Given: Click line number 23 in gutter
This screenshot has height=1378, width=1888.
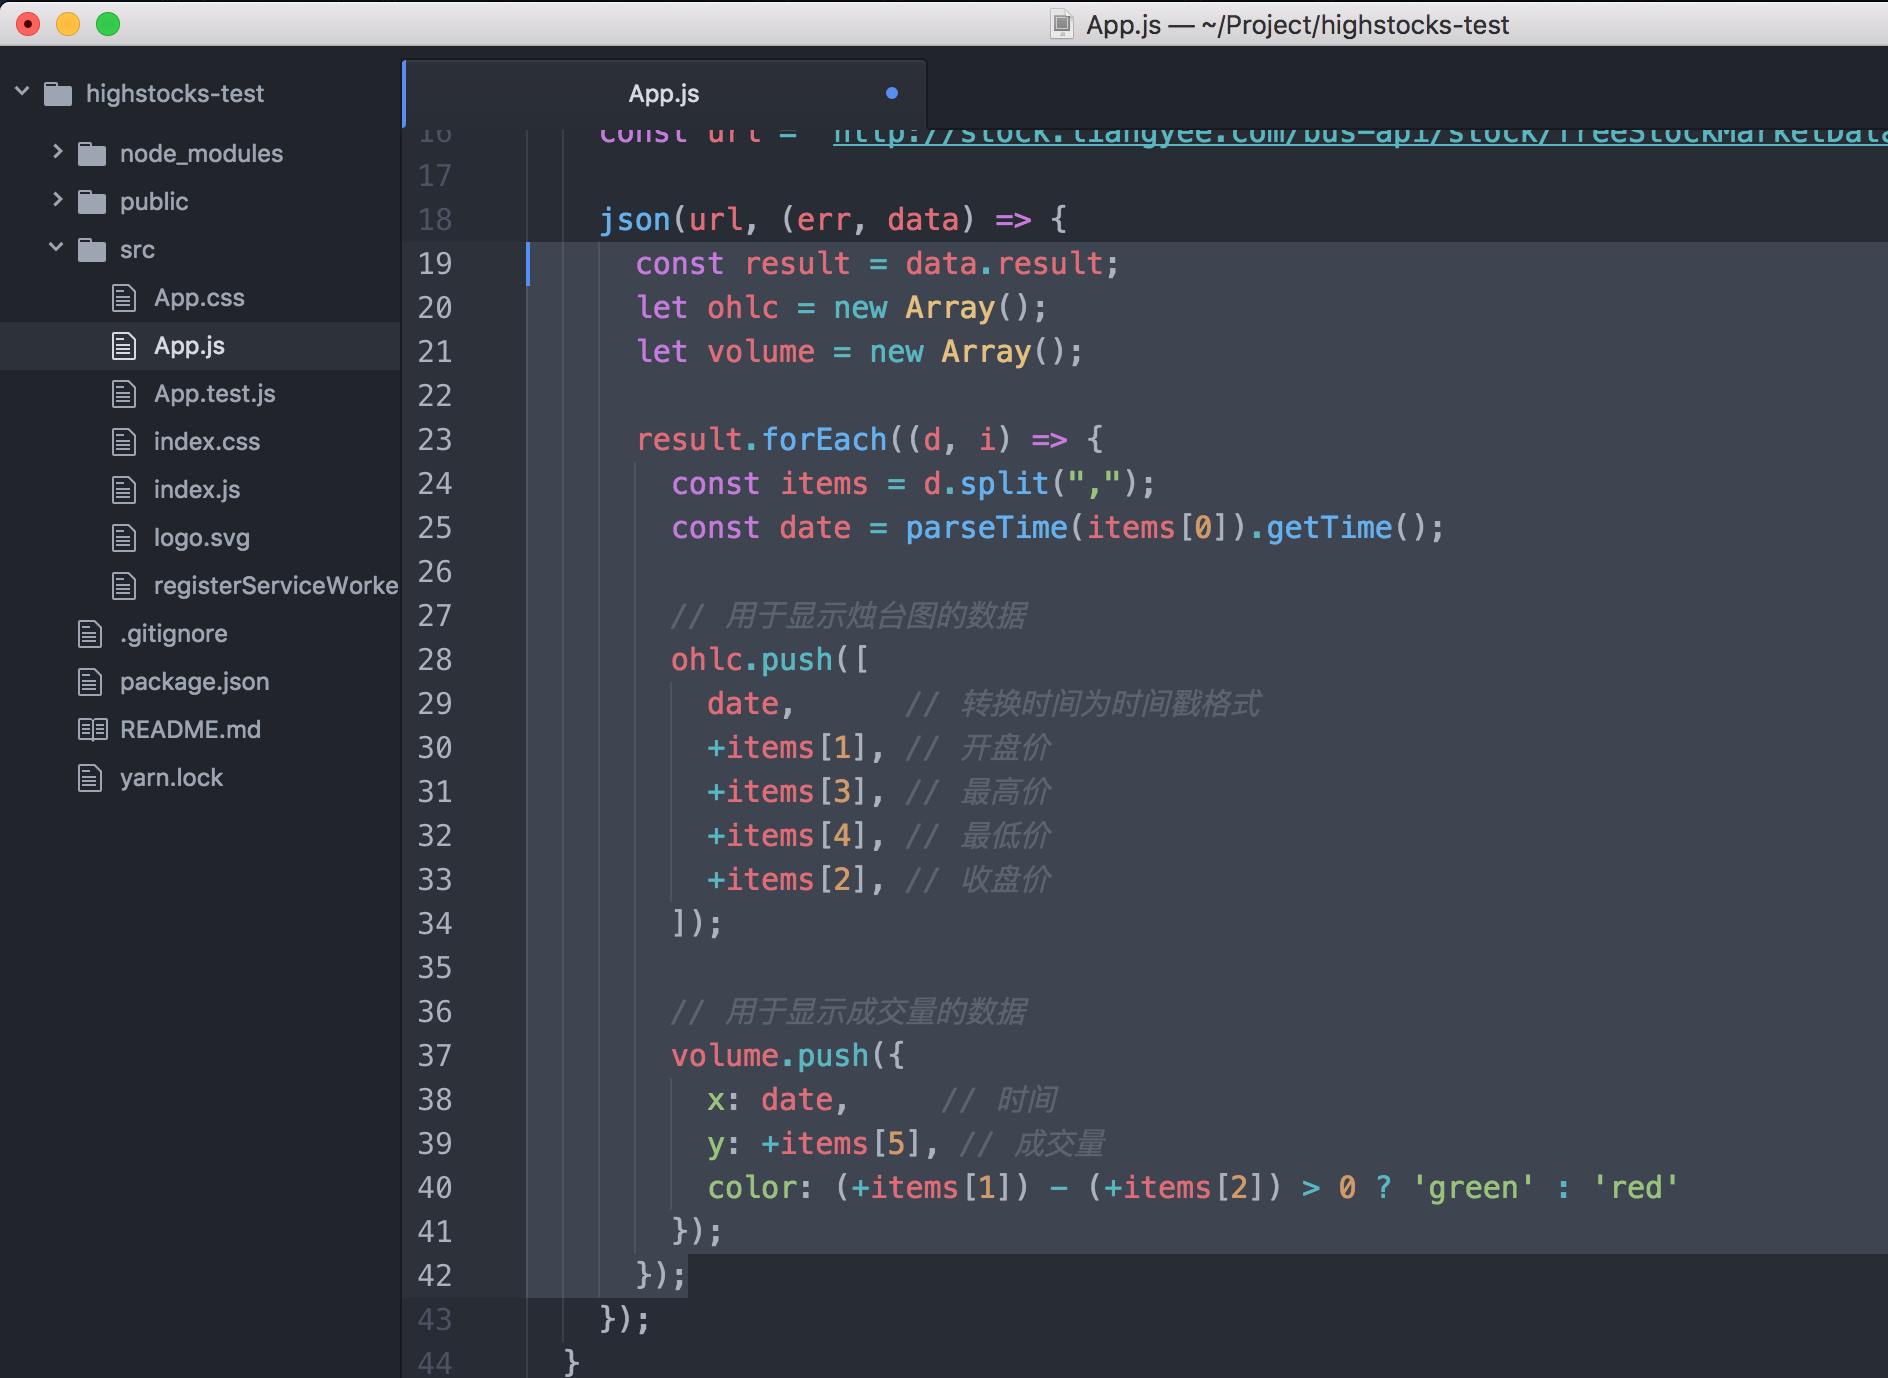Looking at the screenshot, I should [435, 440].
